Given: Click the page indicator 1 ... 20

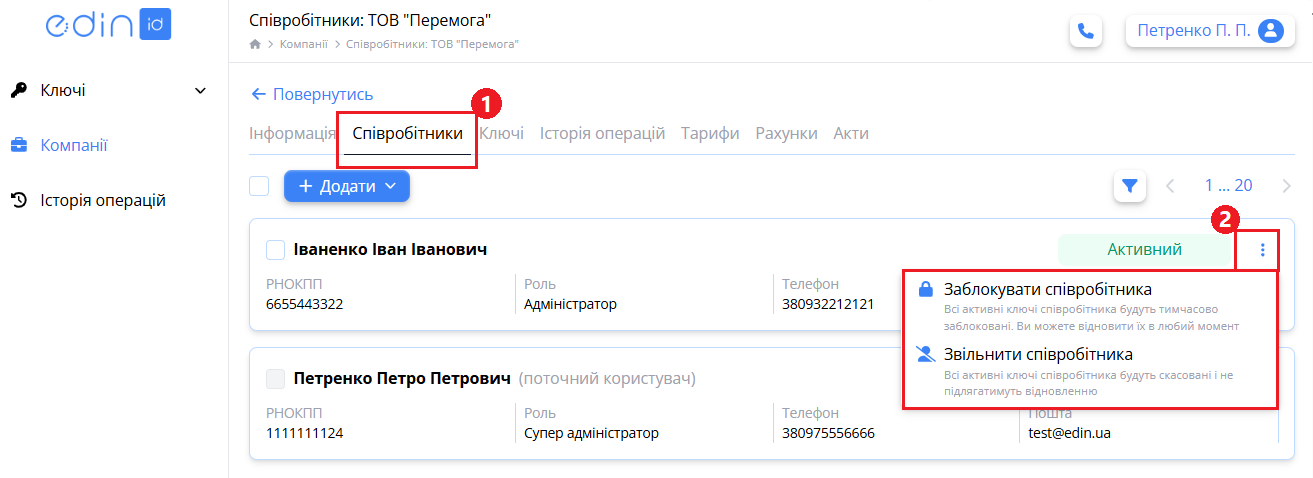Looking at the screenshot, I should [x=1228, y=186].
